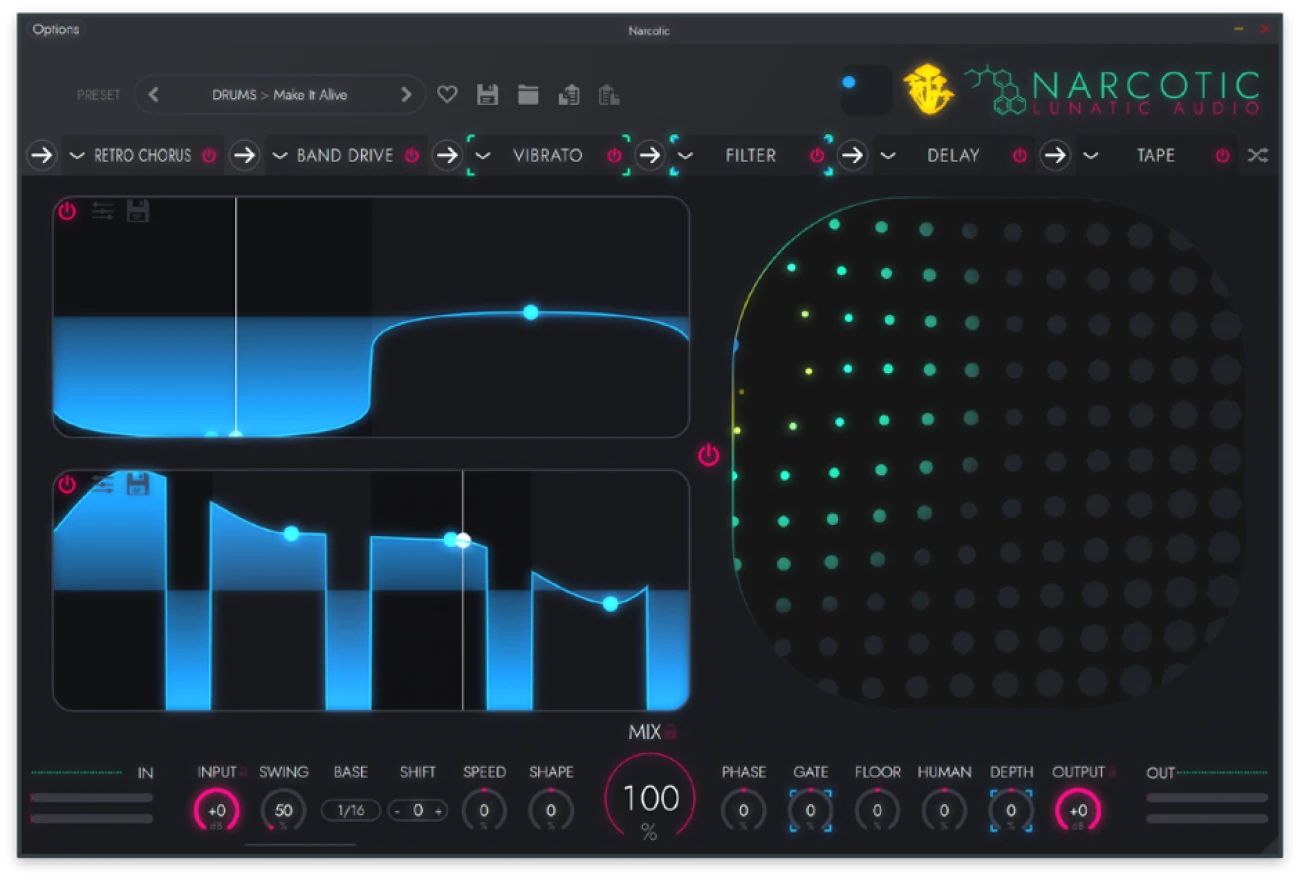
Task: Click the OUTPUT gain knob
Action: pyautogui.click(x=1078, y=811)
